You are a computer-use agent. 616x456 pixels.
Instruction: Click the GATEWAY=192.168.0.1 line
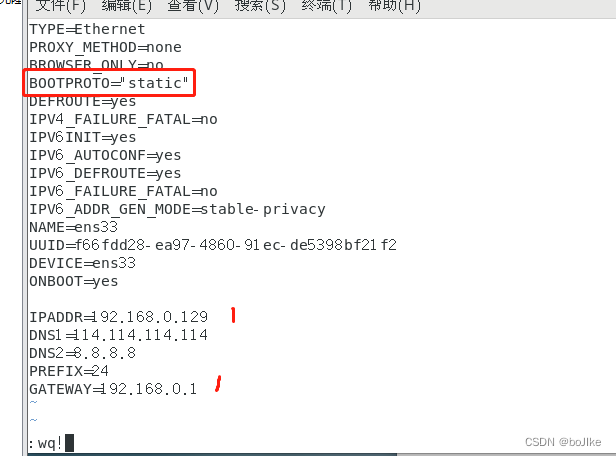[113, 389]
